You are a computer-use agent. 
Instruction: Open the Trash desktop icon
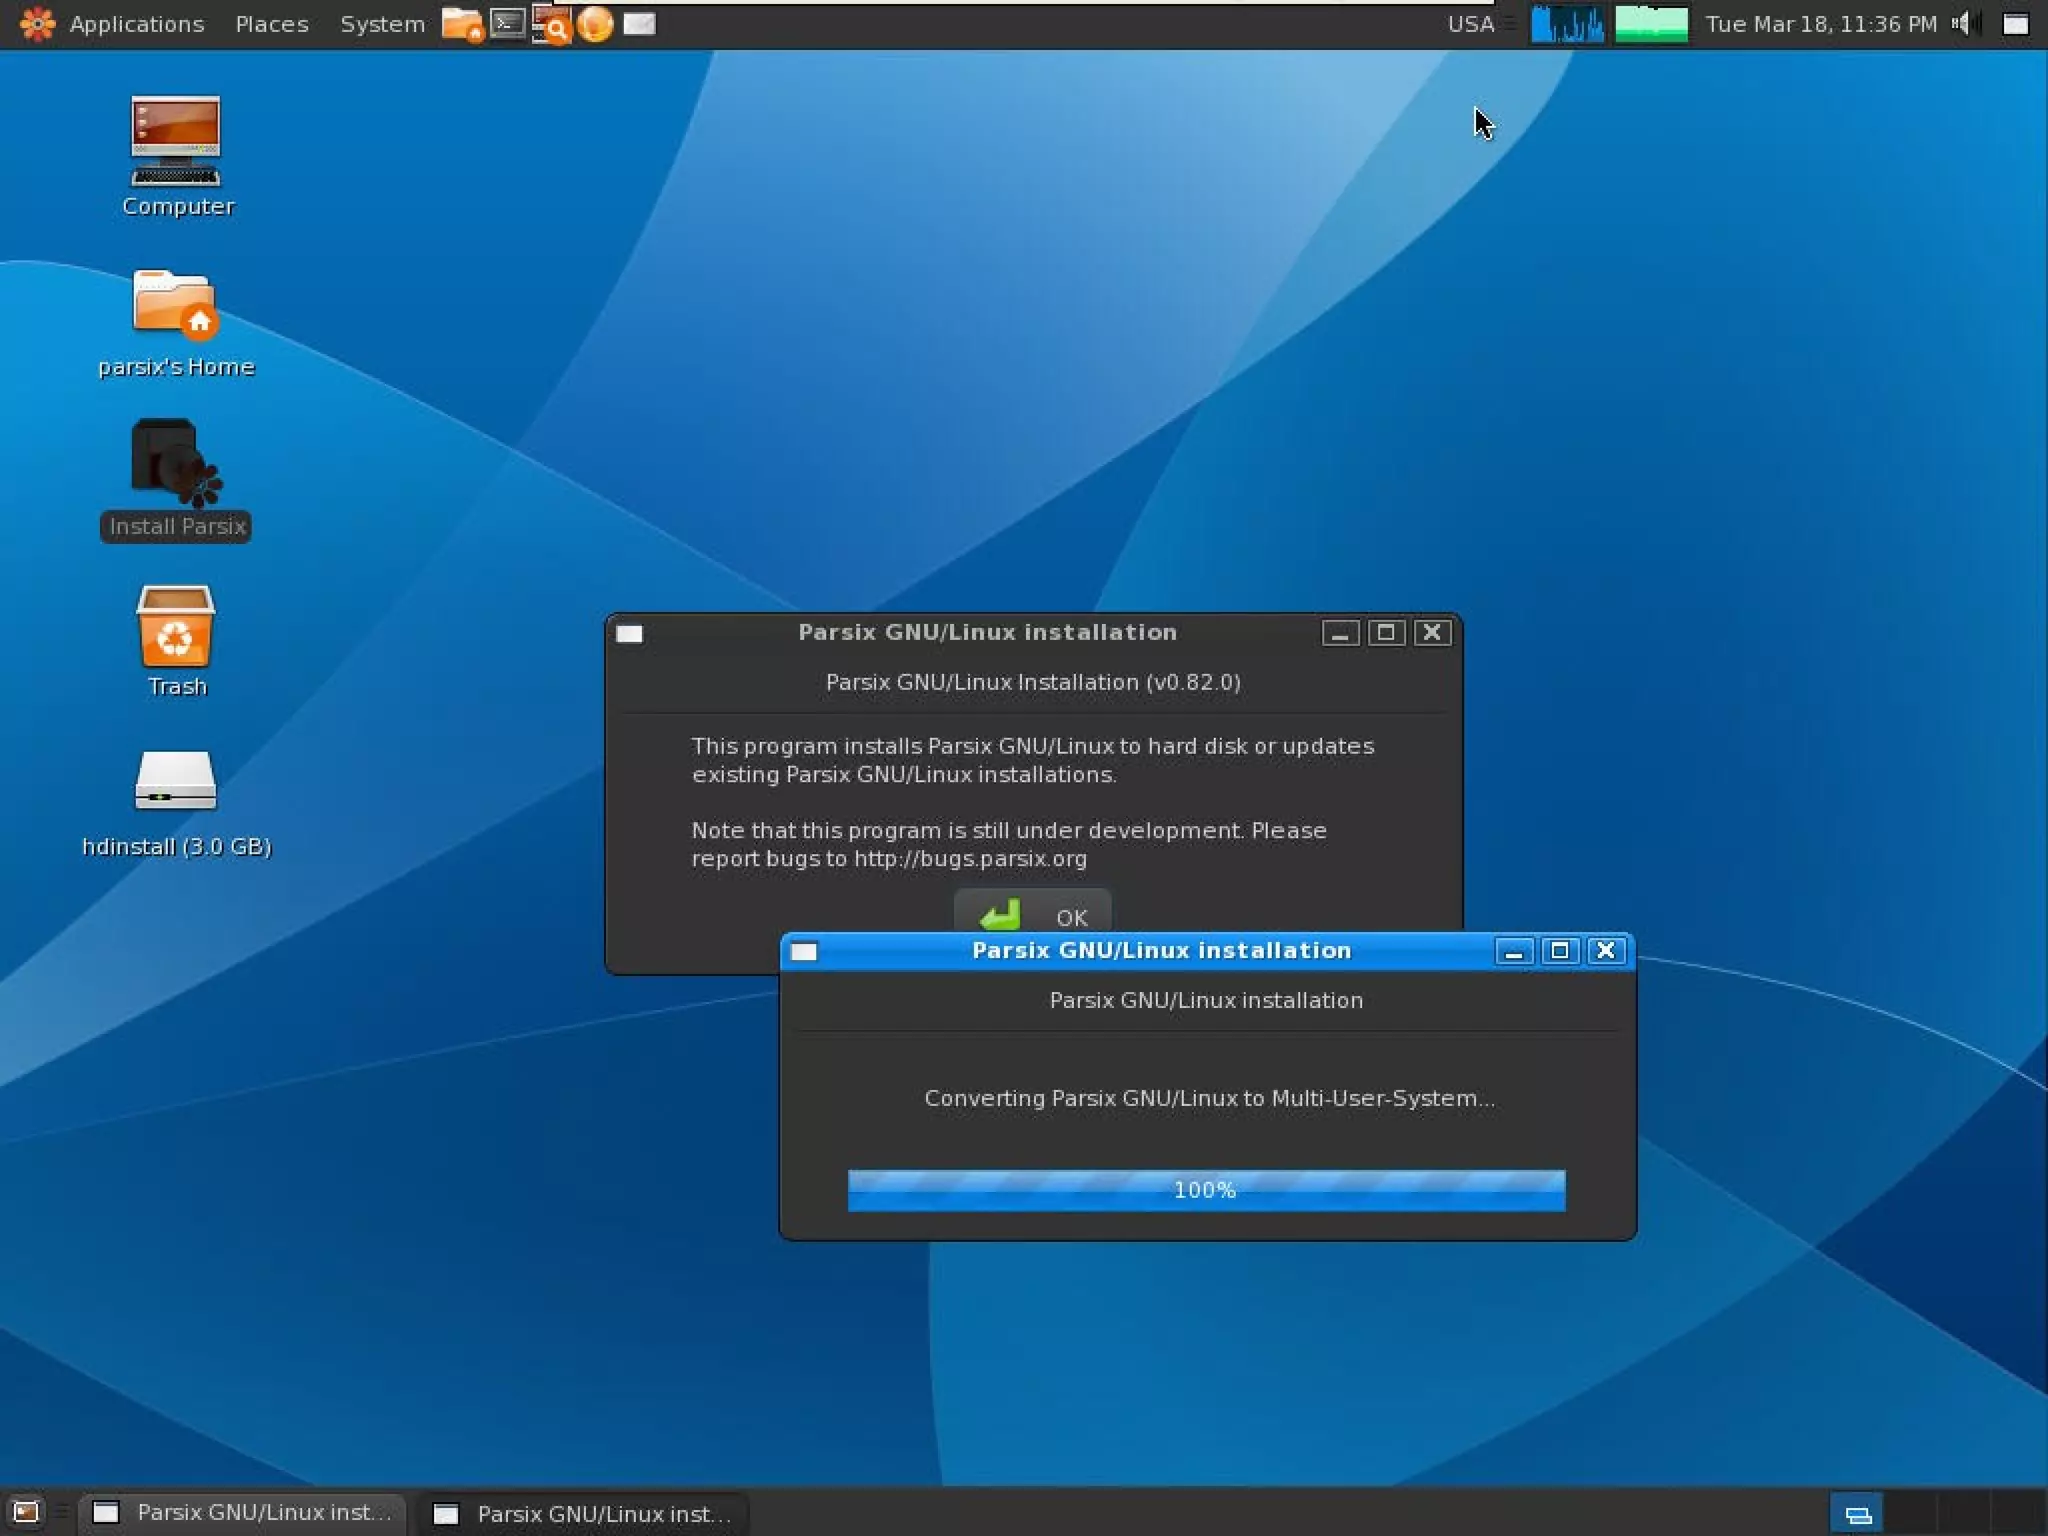tap(176, 628)
